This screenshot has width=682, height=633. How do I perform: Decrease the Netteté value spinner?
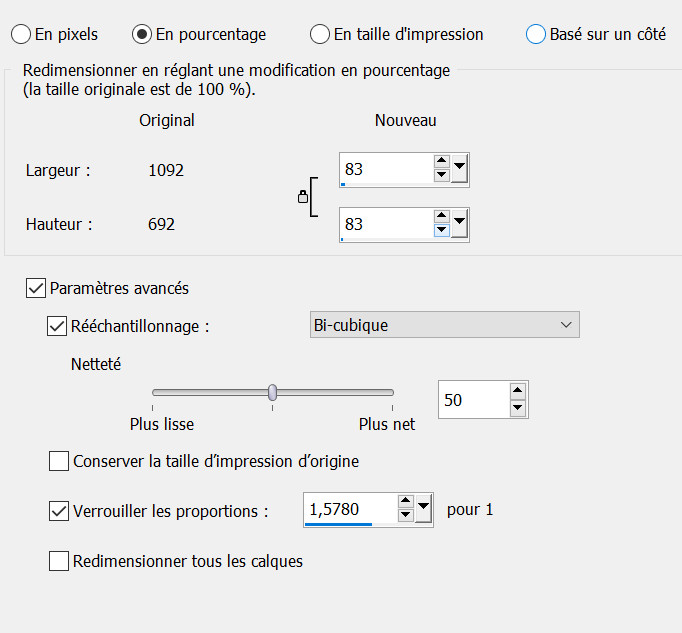click(517, 407)
